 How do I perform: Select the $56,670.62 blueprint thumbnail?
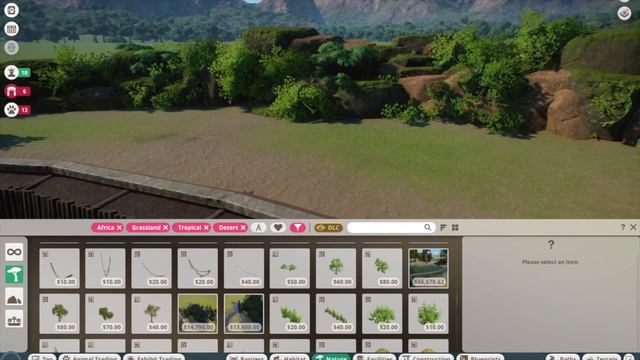(x=428, y=268)
